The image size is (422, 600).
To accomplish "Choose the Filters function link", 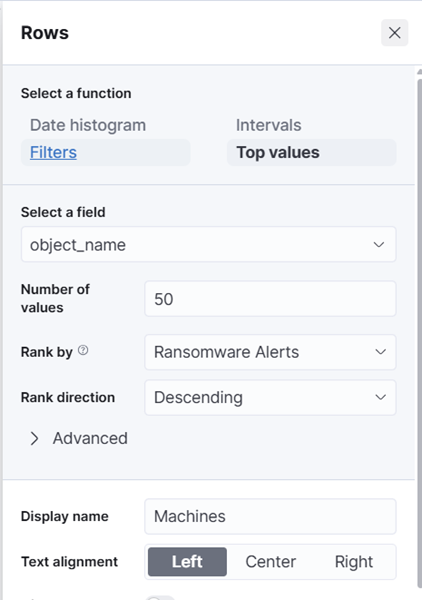I will tap(53, 152).
